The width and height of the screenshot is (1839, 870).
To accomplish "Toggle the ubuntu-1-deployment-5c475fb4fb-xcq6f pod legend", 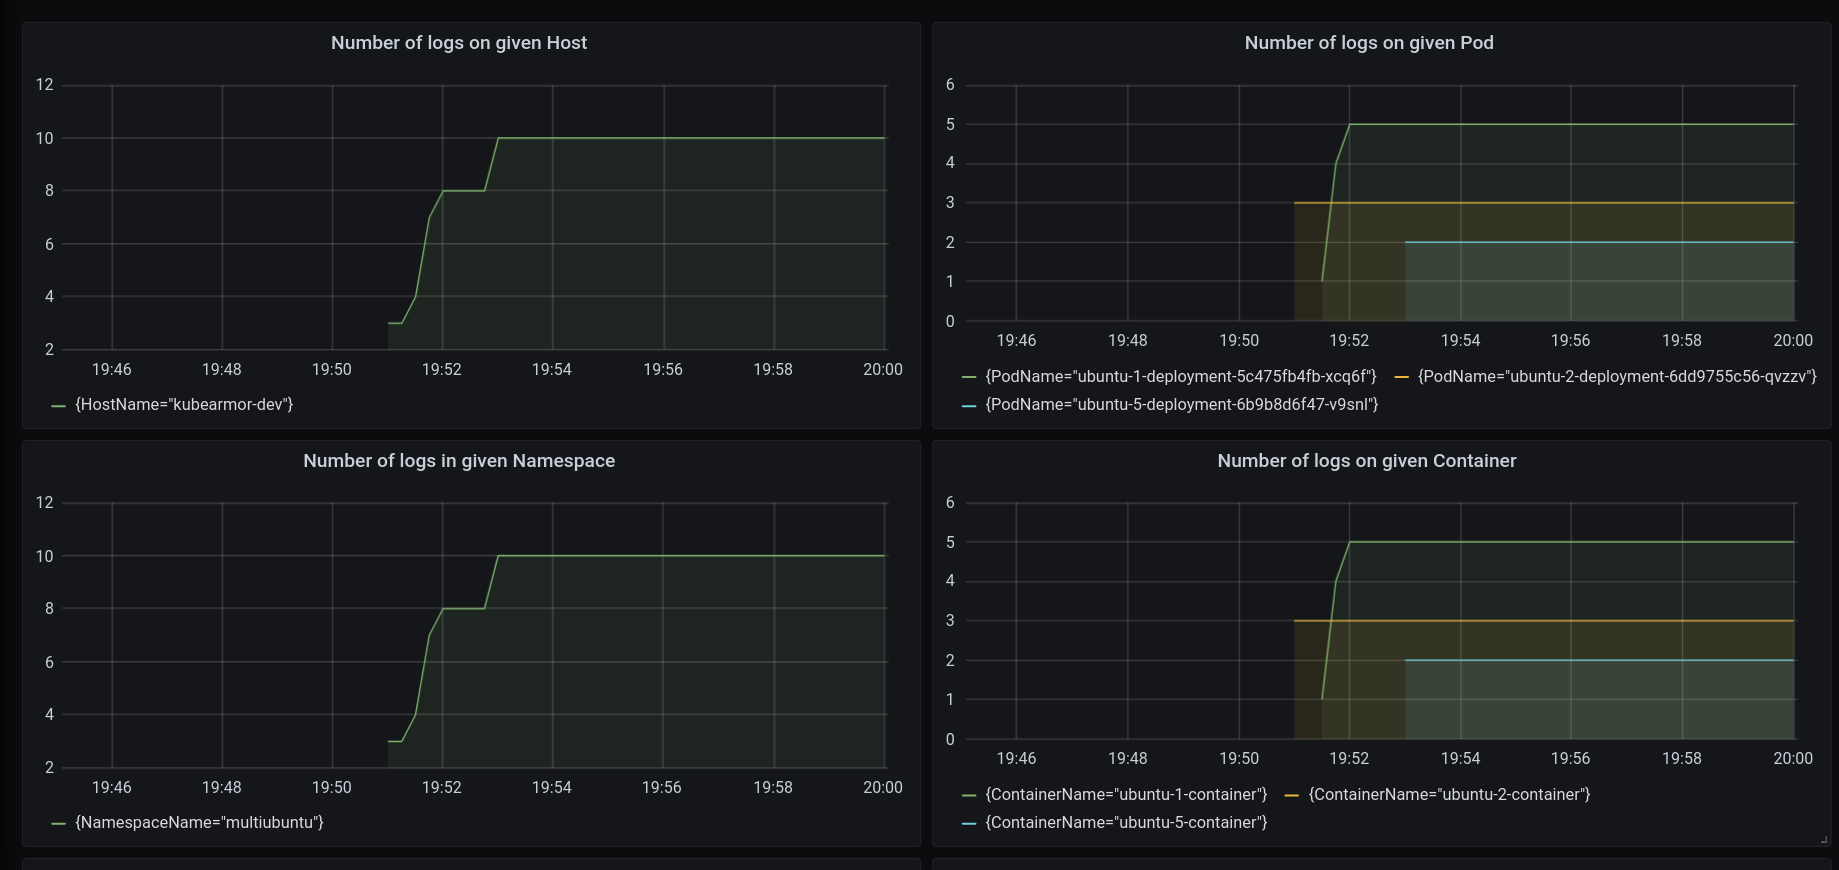I will click(x=1181, y=377).
